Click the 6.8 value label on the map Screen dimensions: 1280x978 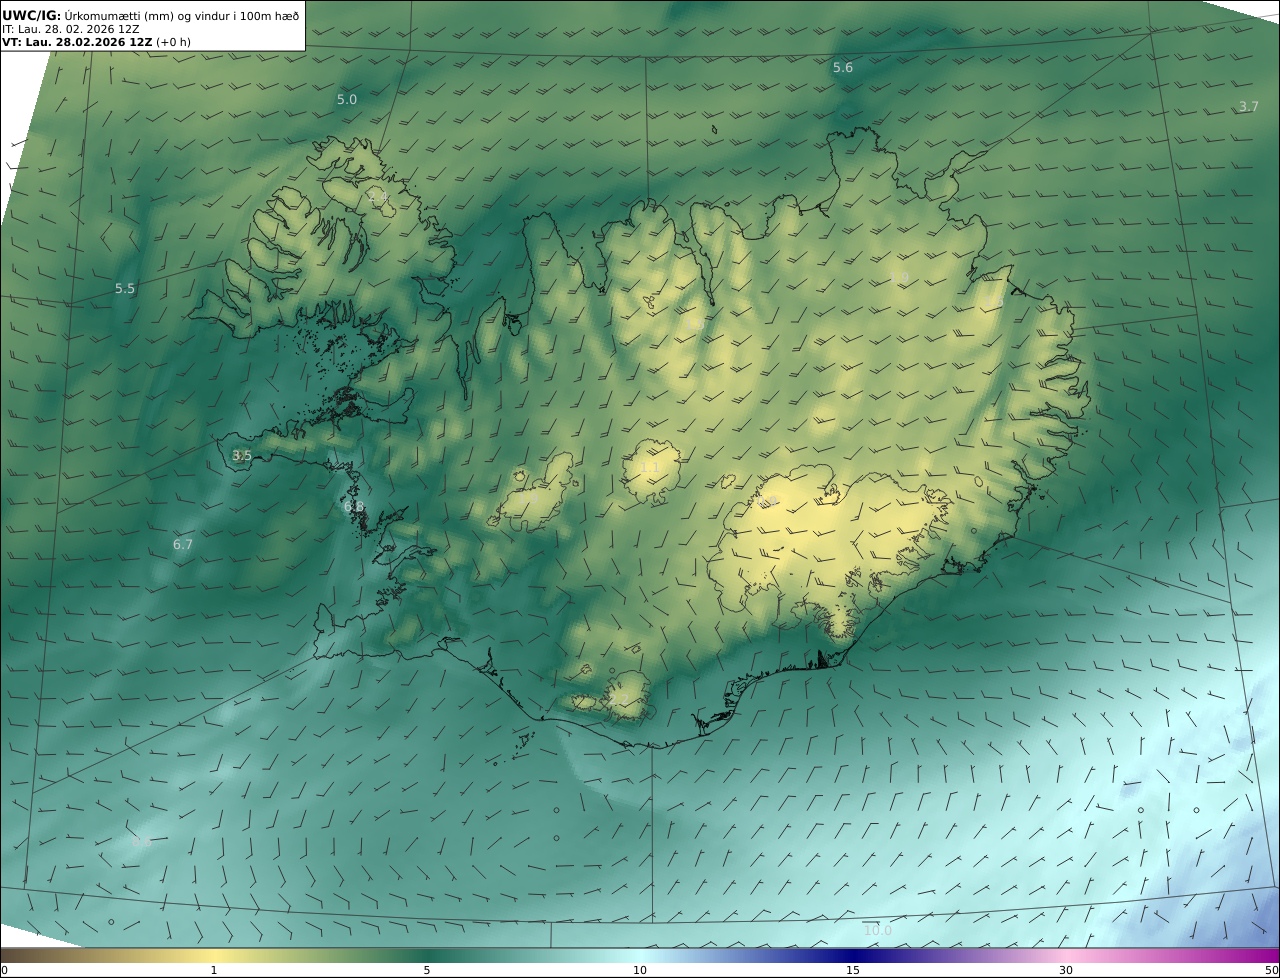[354, 507]
